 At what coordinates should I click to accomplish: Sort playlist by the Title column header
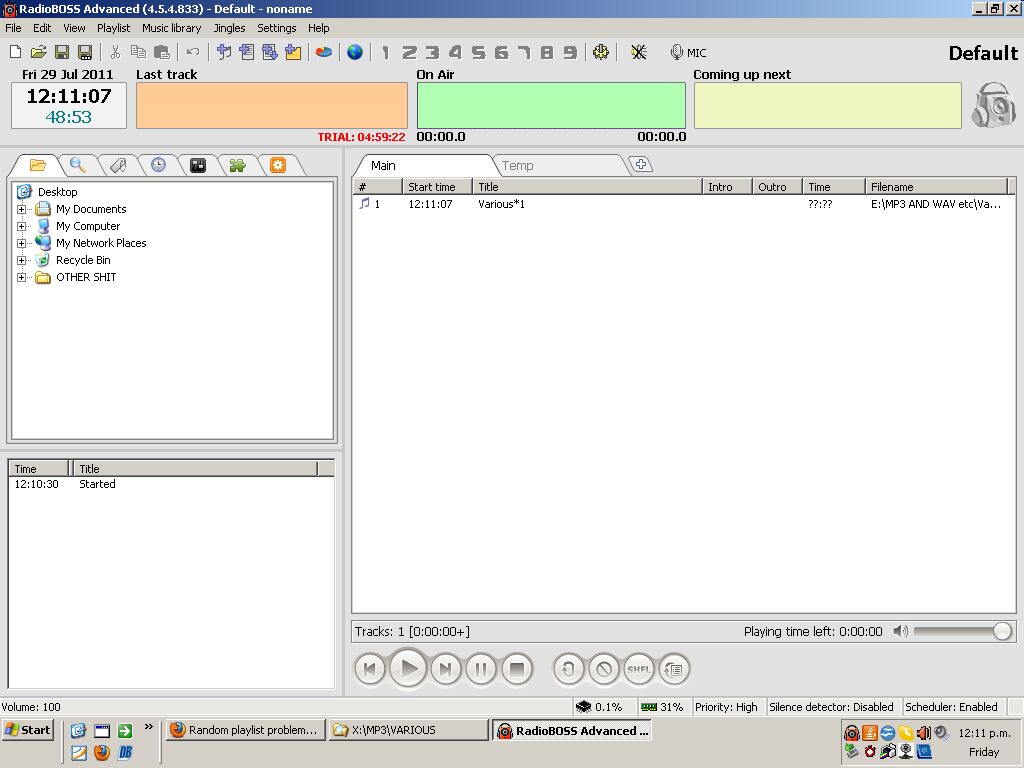coord(587,187)
